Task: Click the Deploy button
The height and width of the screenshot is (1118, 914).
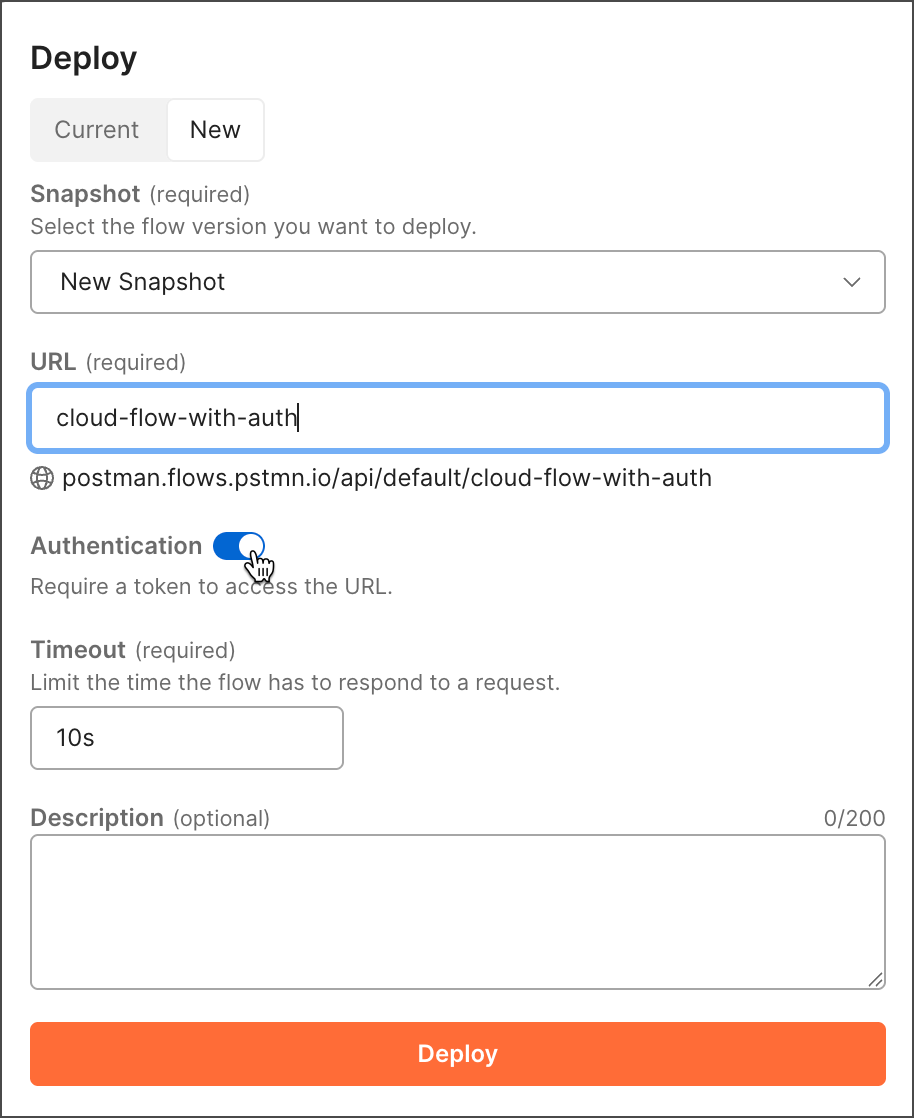Action: pyautogui.click(x=457, y=1053)
